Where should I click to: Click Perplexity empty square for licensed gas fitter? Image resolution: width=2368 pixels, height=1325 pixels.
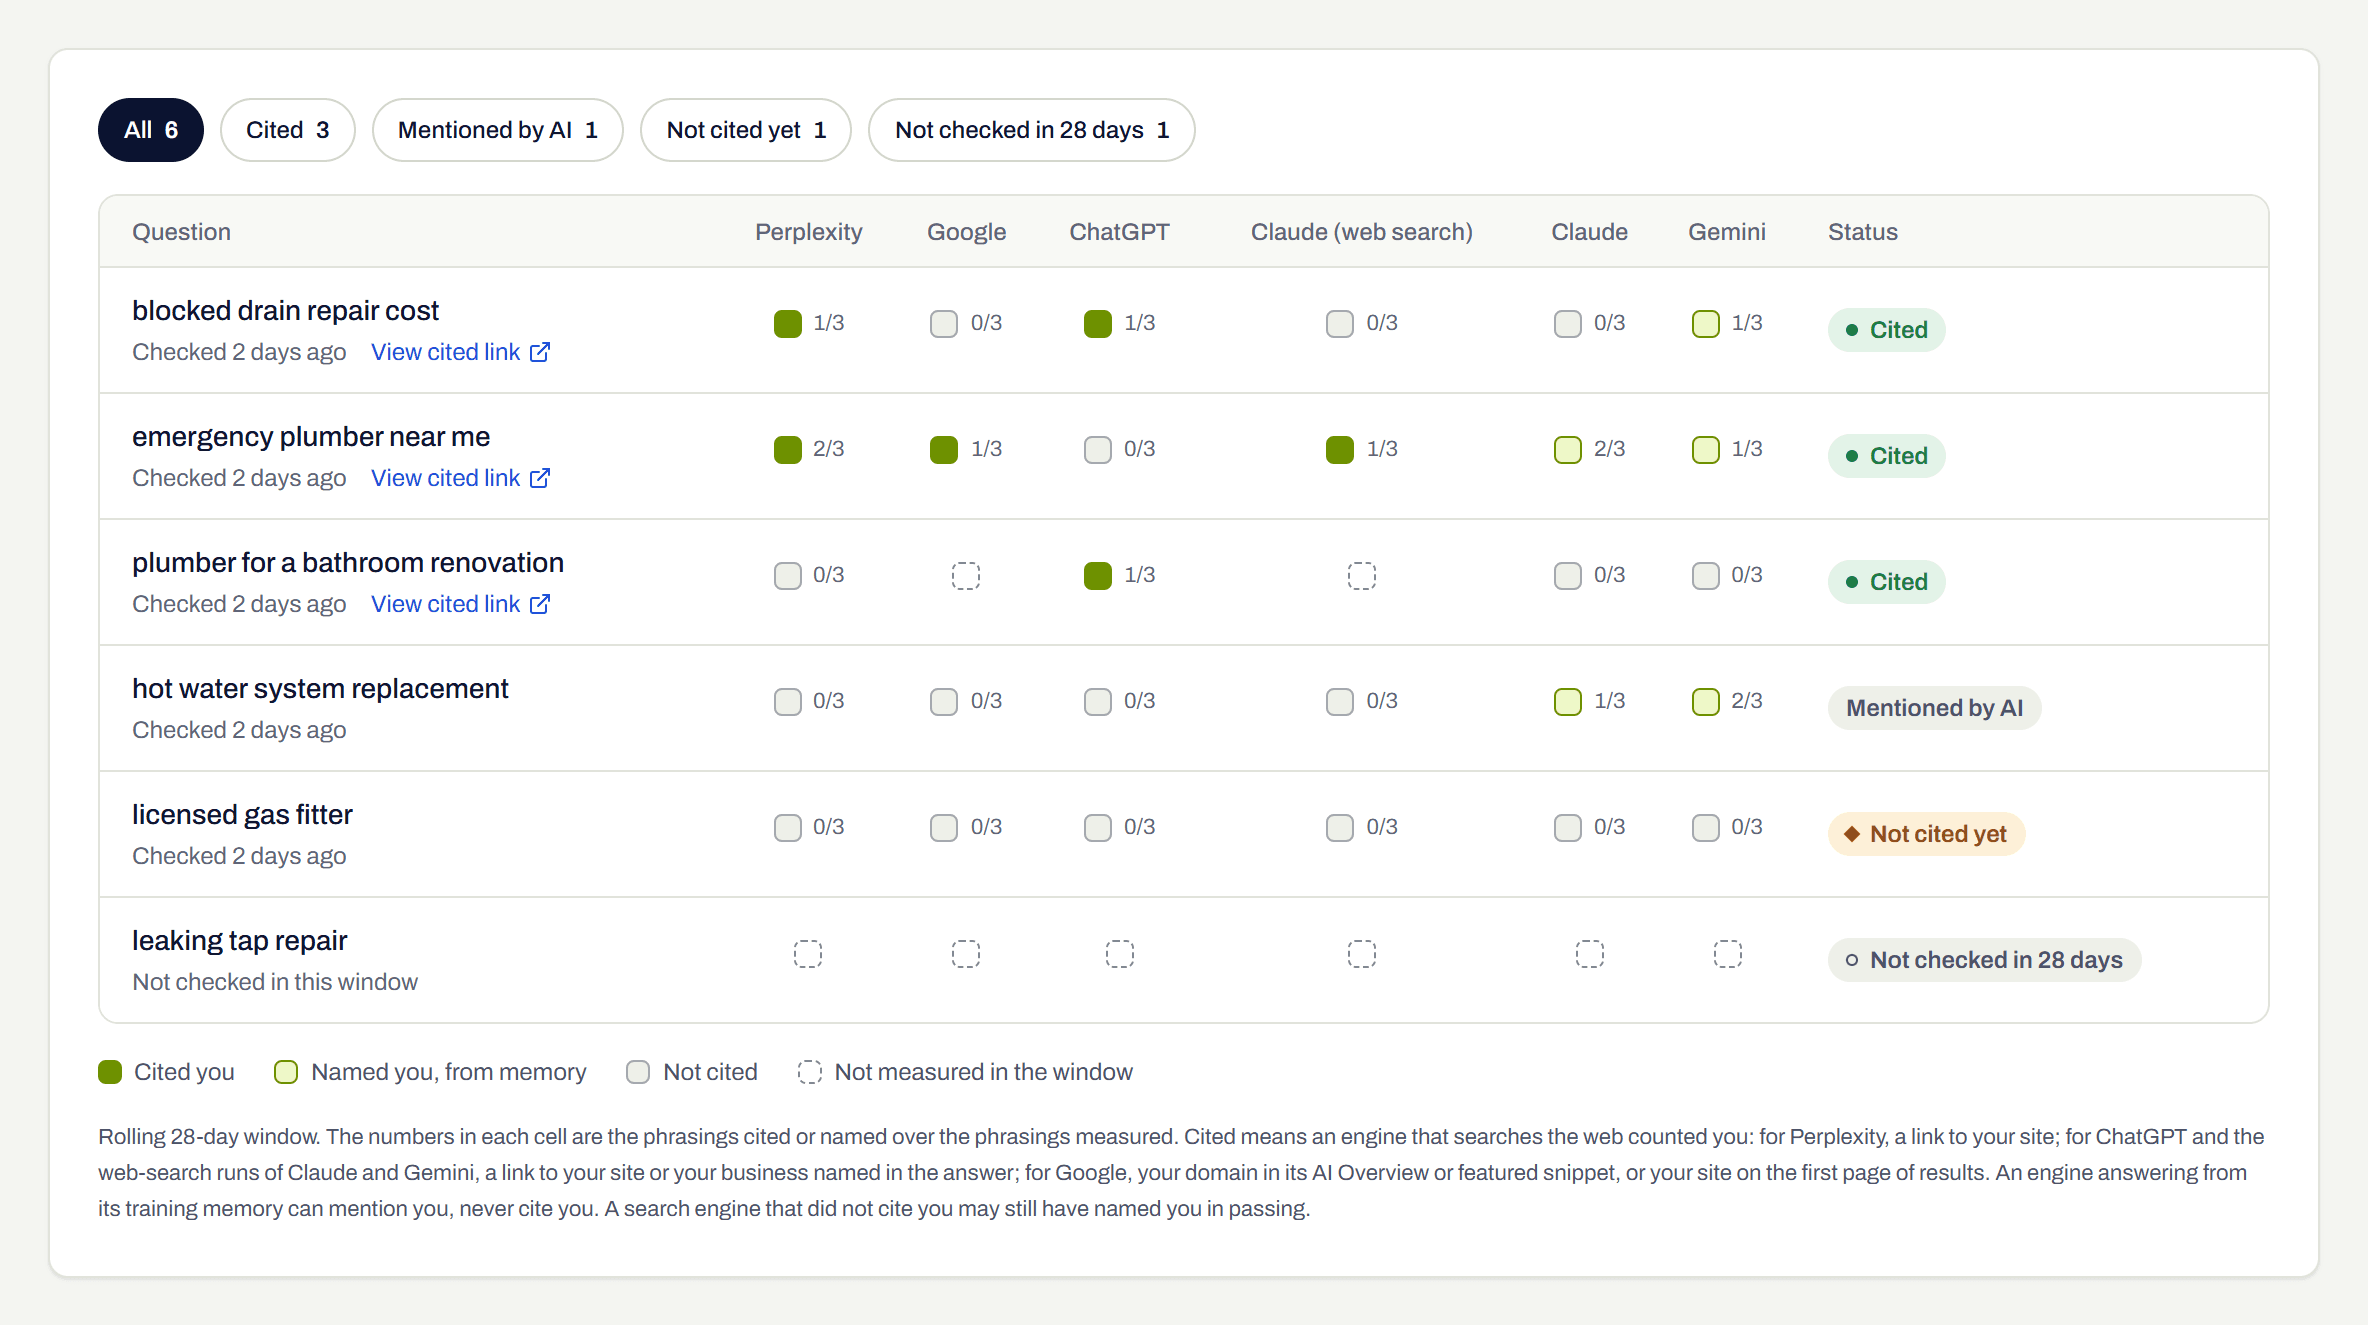click(788, 827)
